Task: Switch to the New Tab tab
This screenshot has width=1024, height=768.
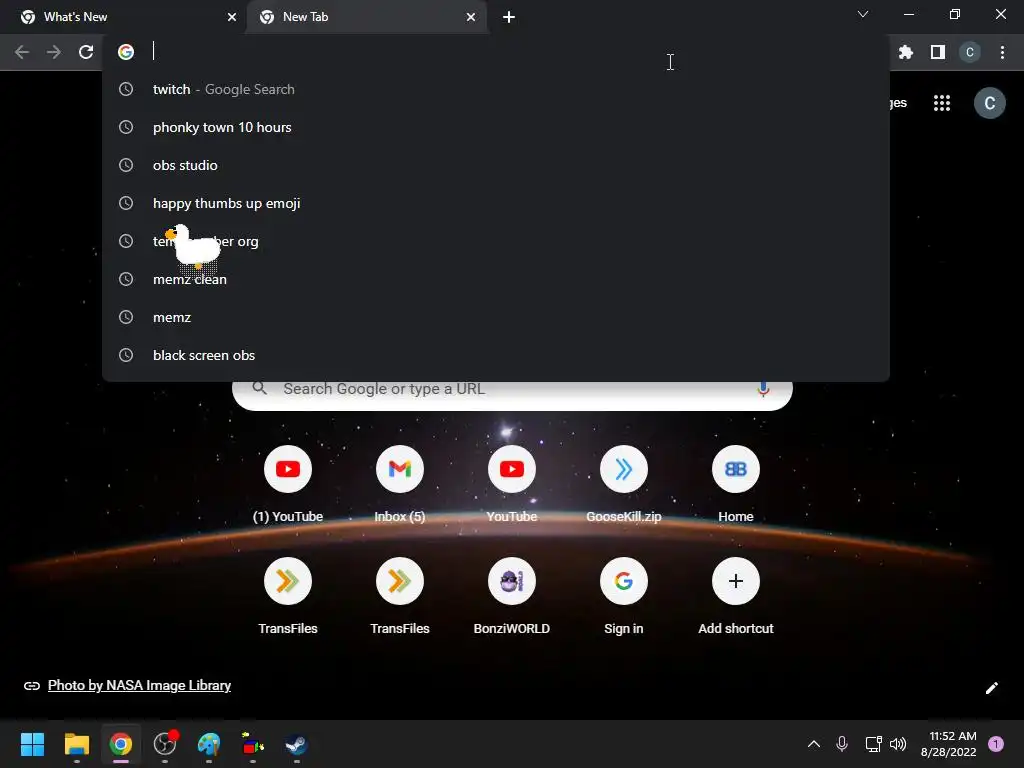Action: pos(366,17)
